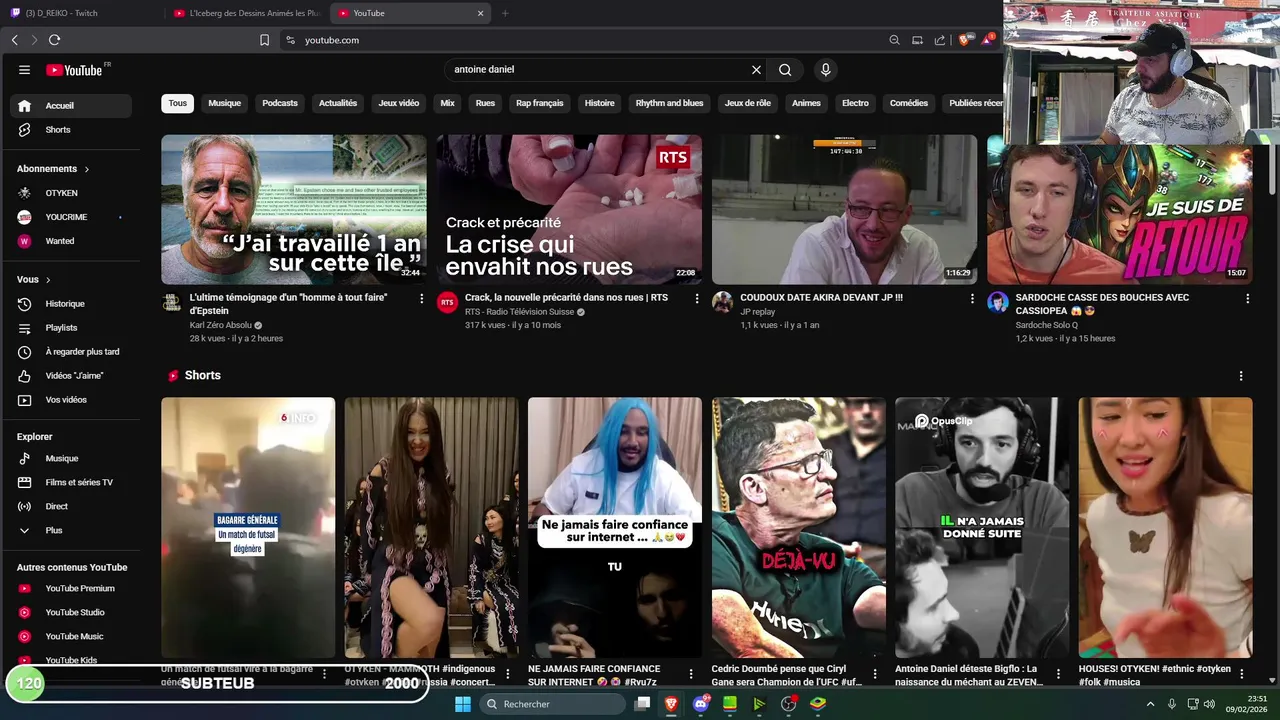Open options for SARDOCHE CASSE DES BOUCHES video
1280x720 pixels.
(1247, 299)
